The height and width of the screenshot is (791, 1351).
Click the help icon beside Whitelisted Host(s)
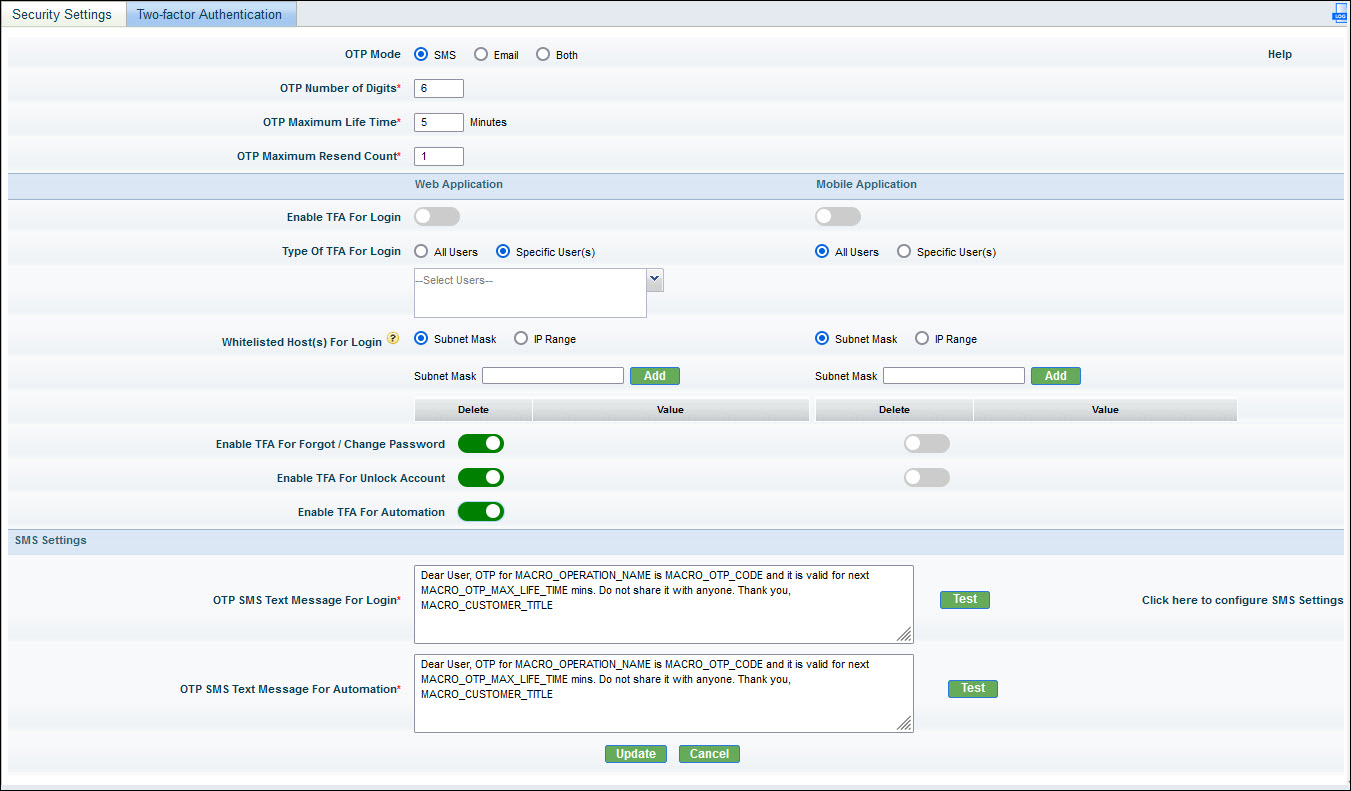[x=393, y=339]
